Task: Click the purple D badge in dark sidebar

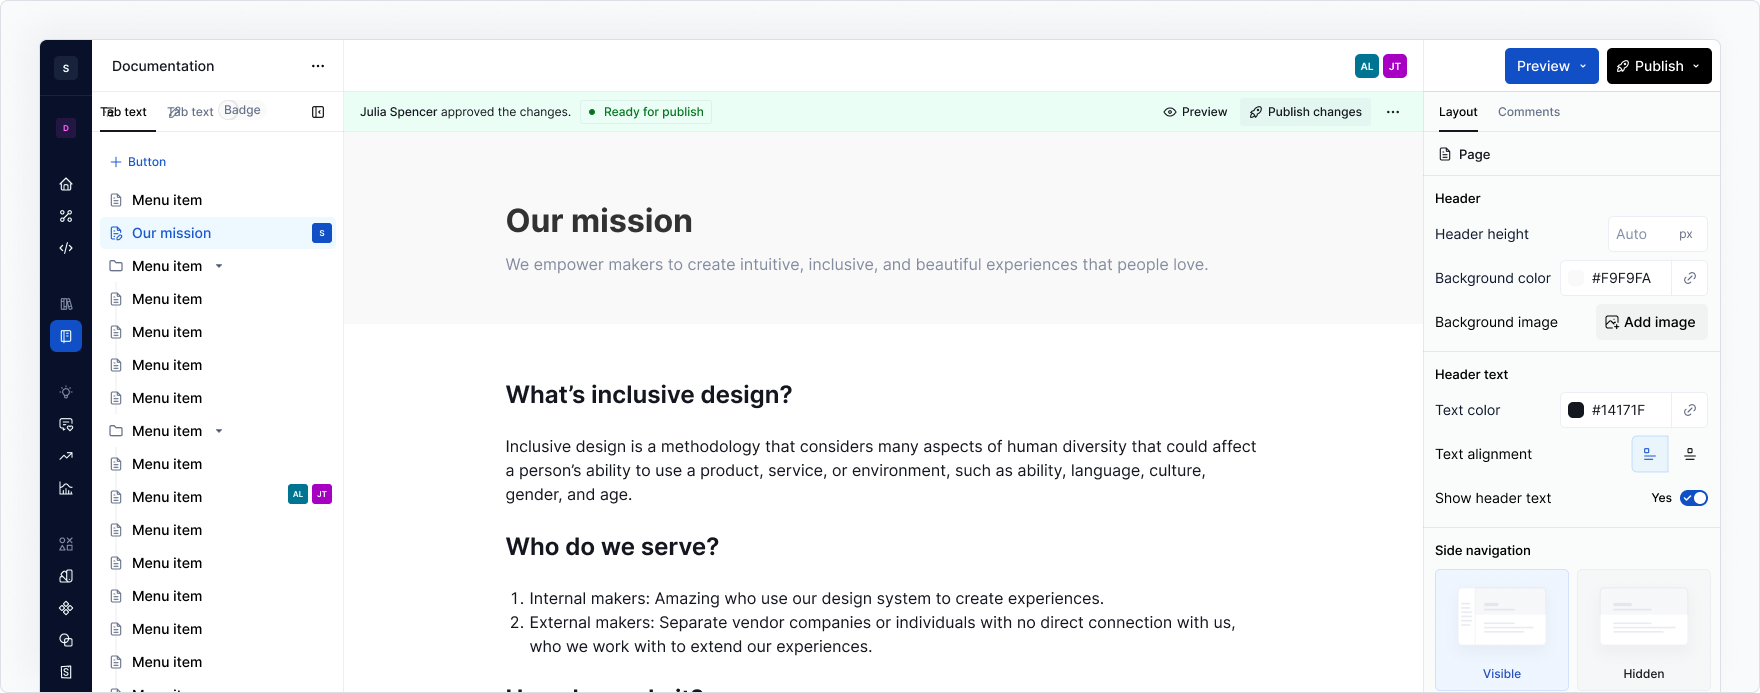Action: click(x=66, y=128)
